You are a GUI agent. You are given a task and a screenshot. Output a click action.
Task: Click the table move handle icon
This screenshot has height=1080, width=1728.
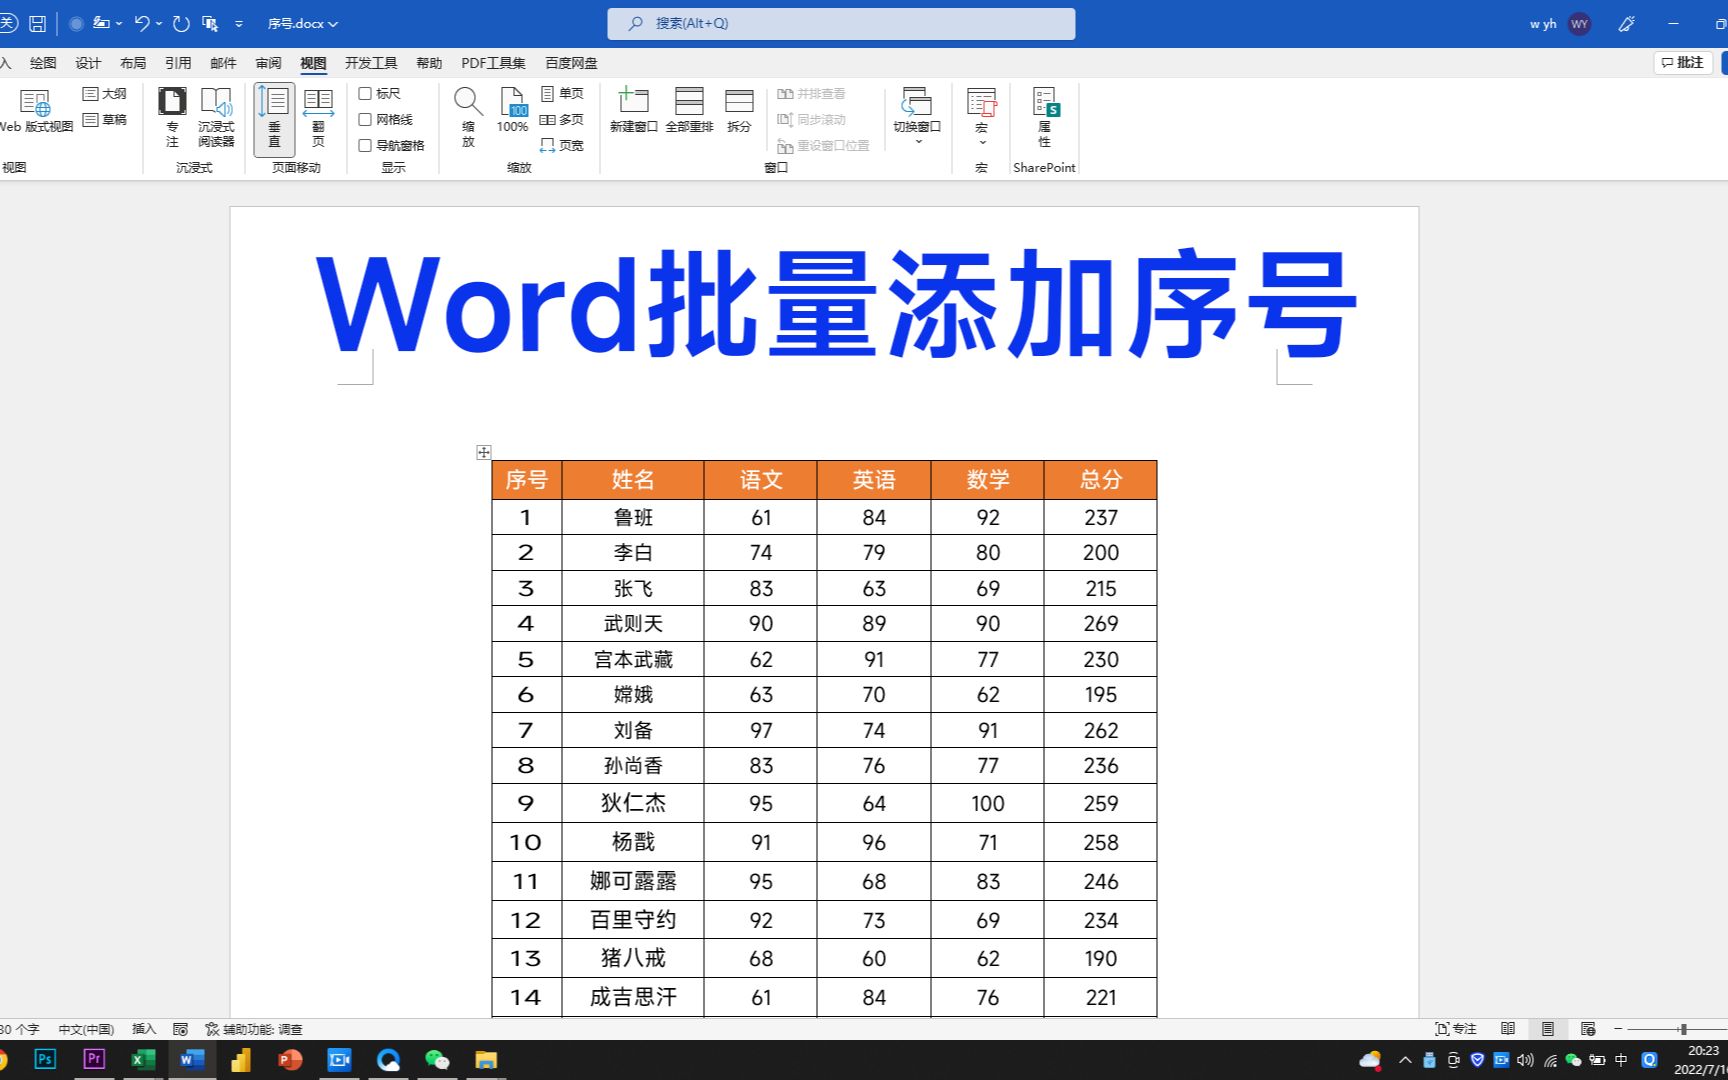pos(484,452)
